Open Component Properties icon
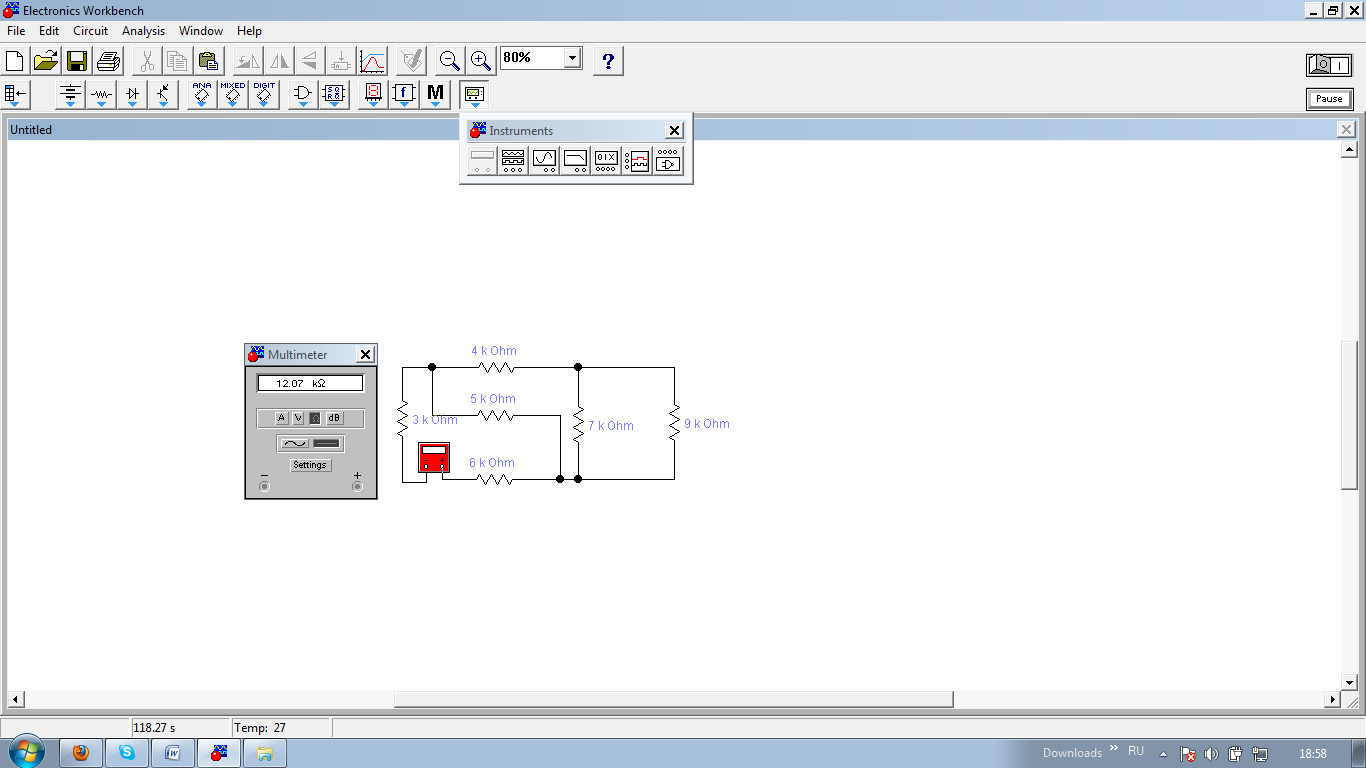 click(411, 61)
